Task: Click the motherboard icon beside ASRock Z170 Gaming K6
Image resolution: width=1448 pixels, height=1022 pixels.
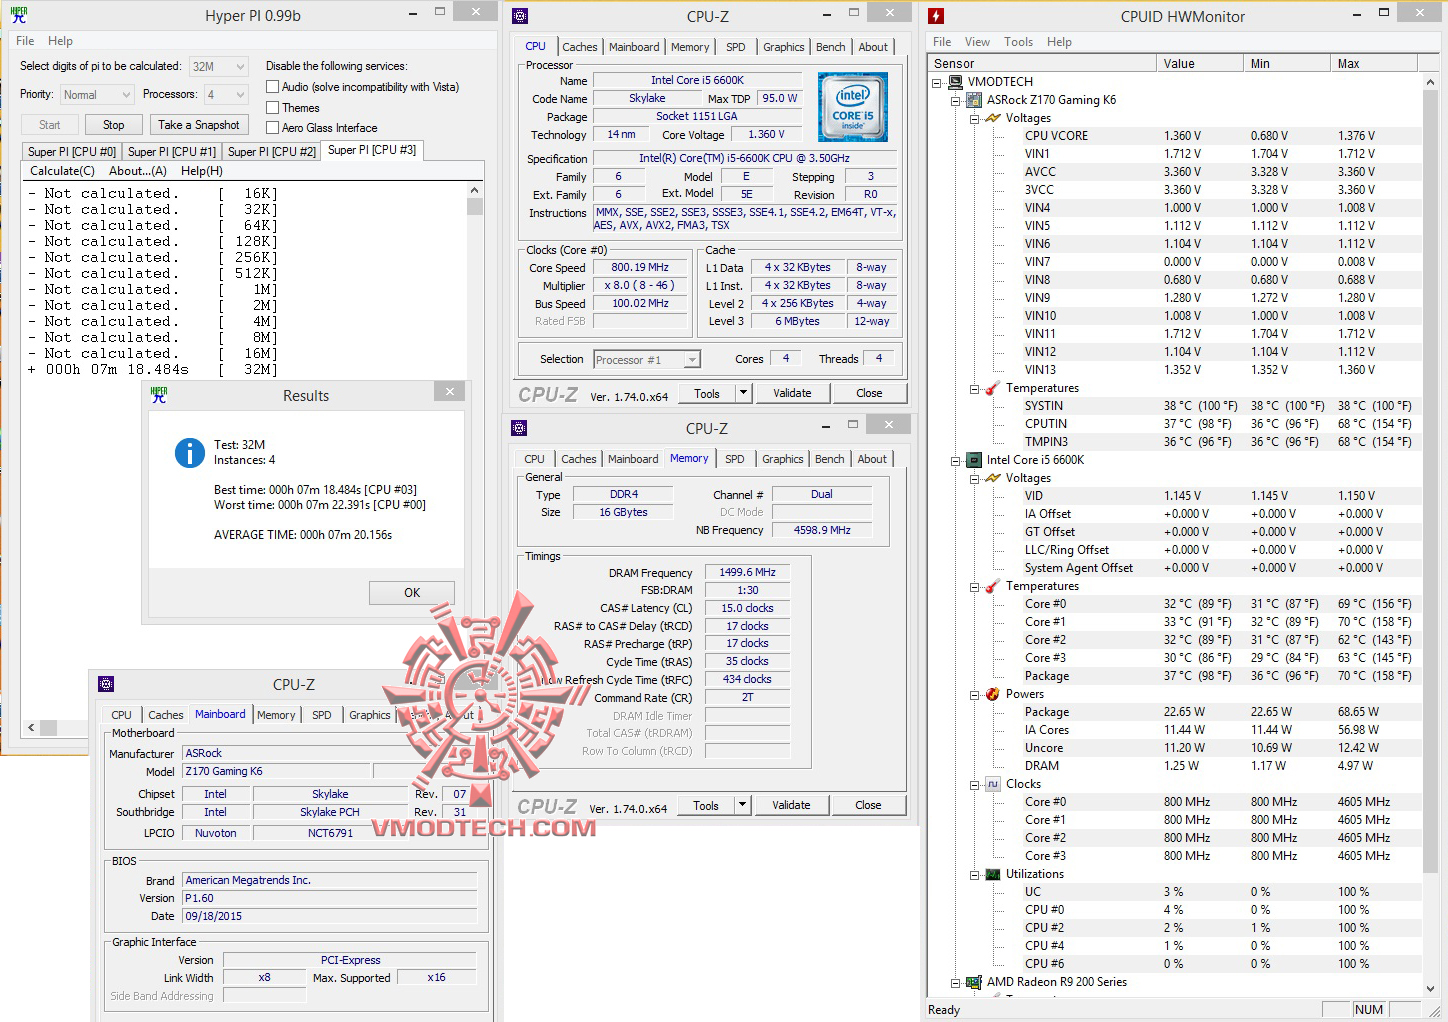Action: click(974, 100)
